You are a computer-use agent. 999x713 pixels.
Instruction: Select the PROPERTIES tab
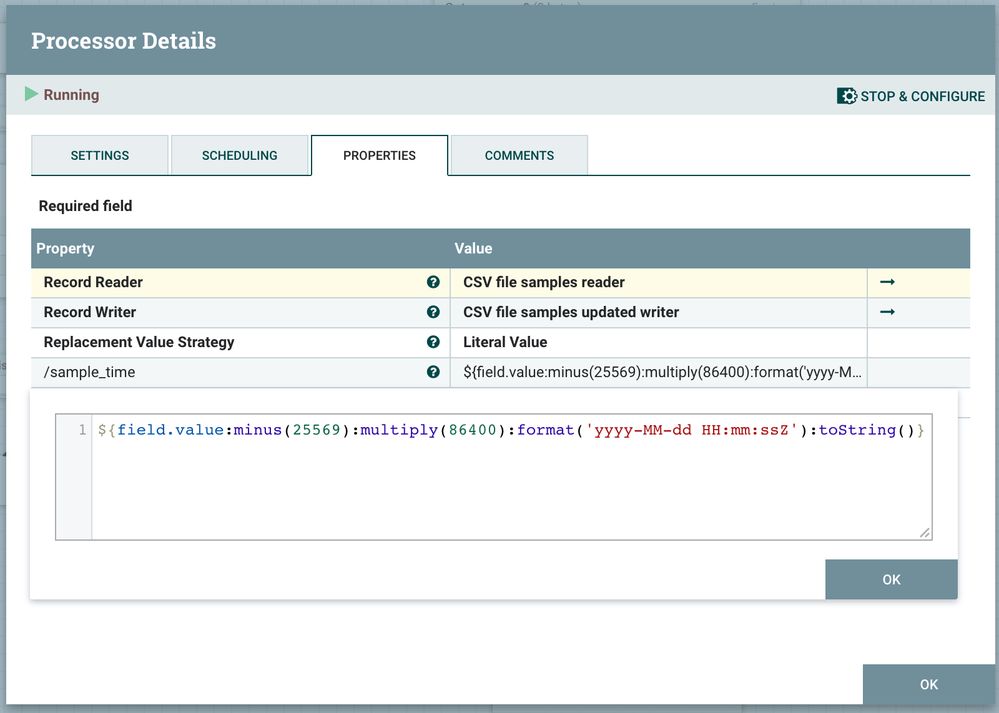click(379, 156)
